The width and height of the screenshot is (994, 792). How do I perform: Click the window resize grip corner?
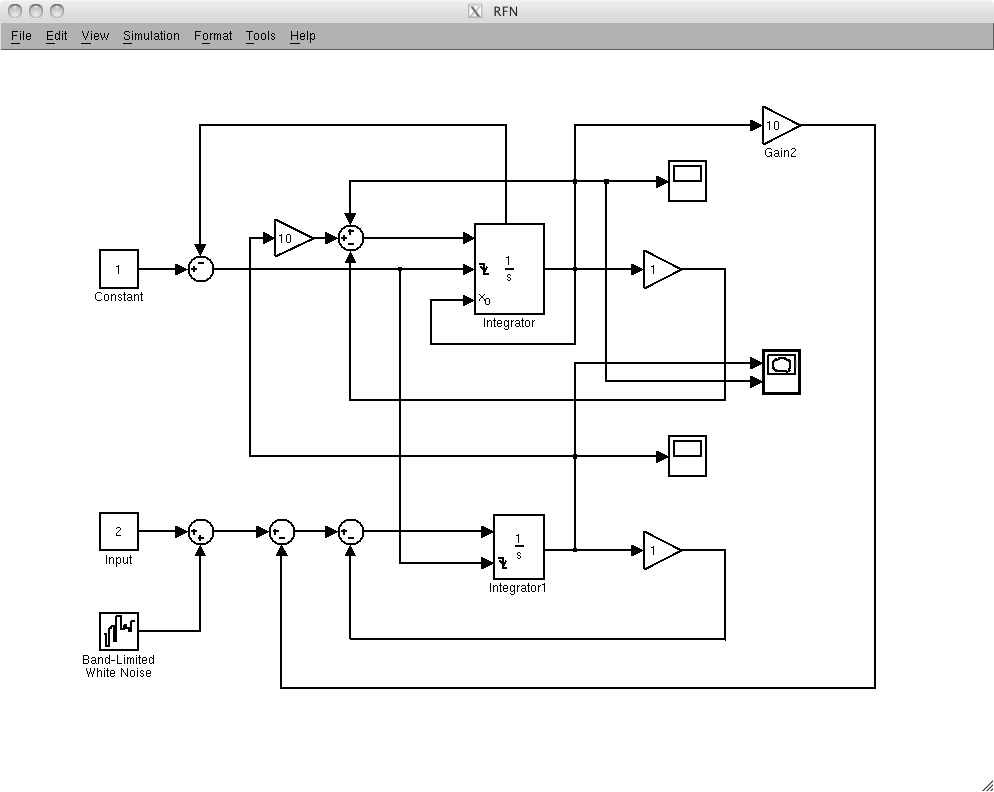[985, 783]
